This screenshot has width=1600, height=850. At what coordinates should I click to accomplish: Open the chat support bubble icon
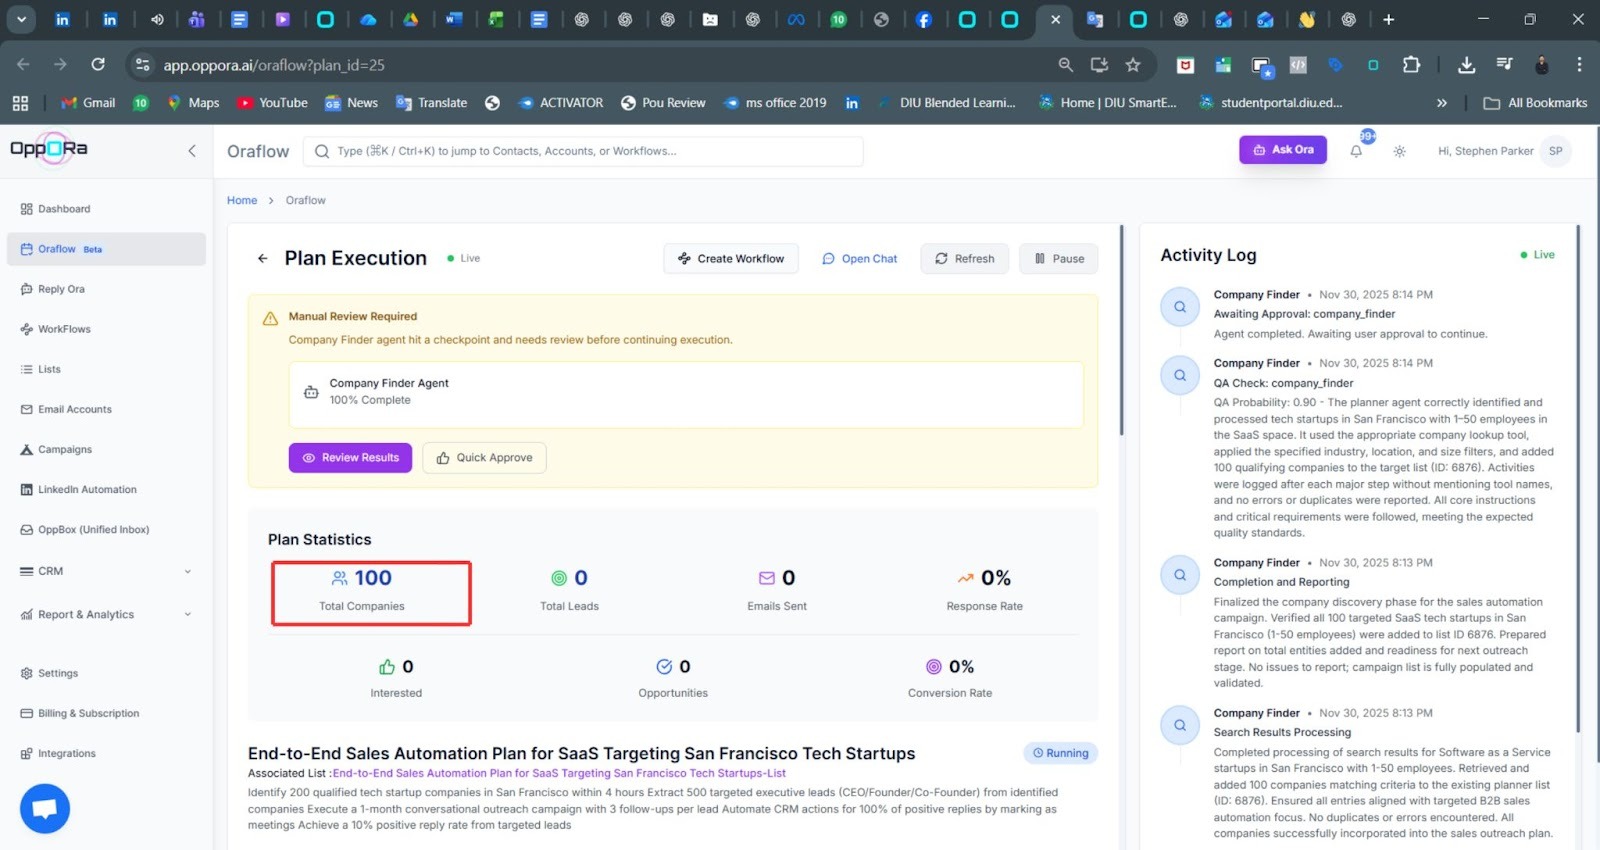pos(45,808)
